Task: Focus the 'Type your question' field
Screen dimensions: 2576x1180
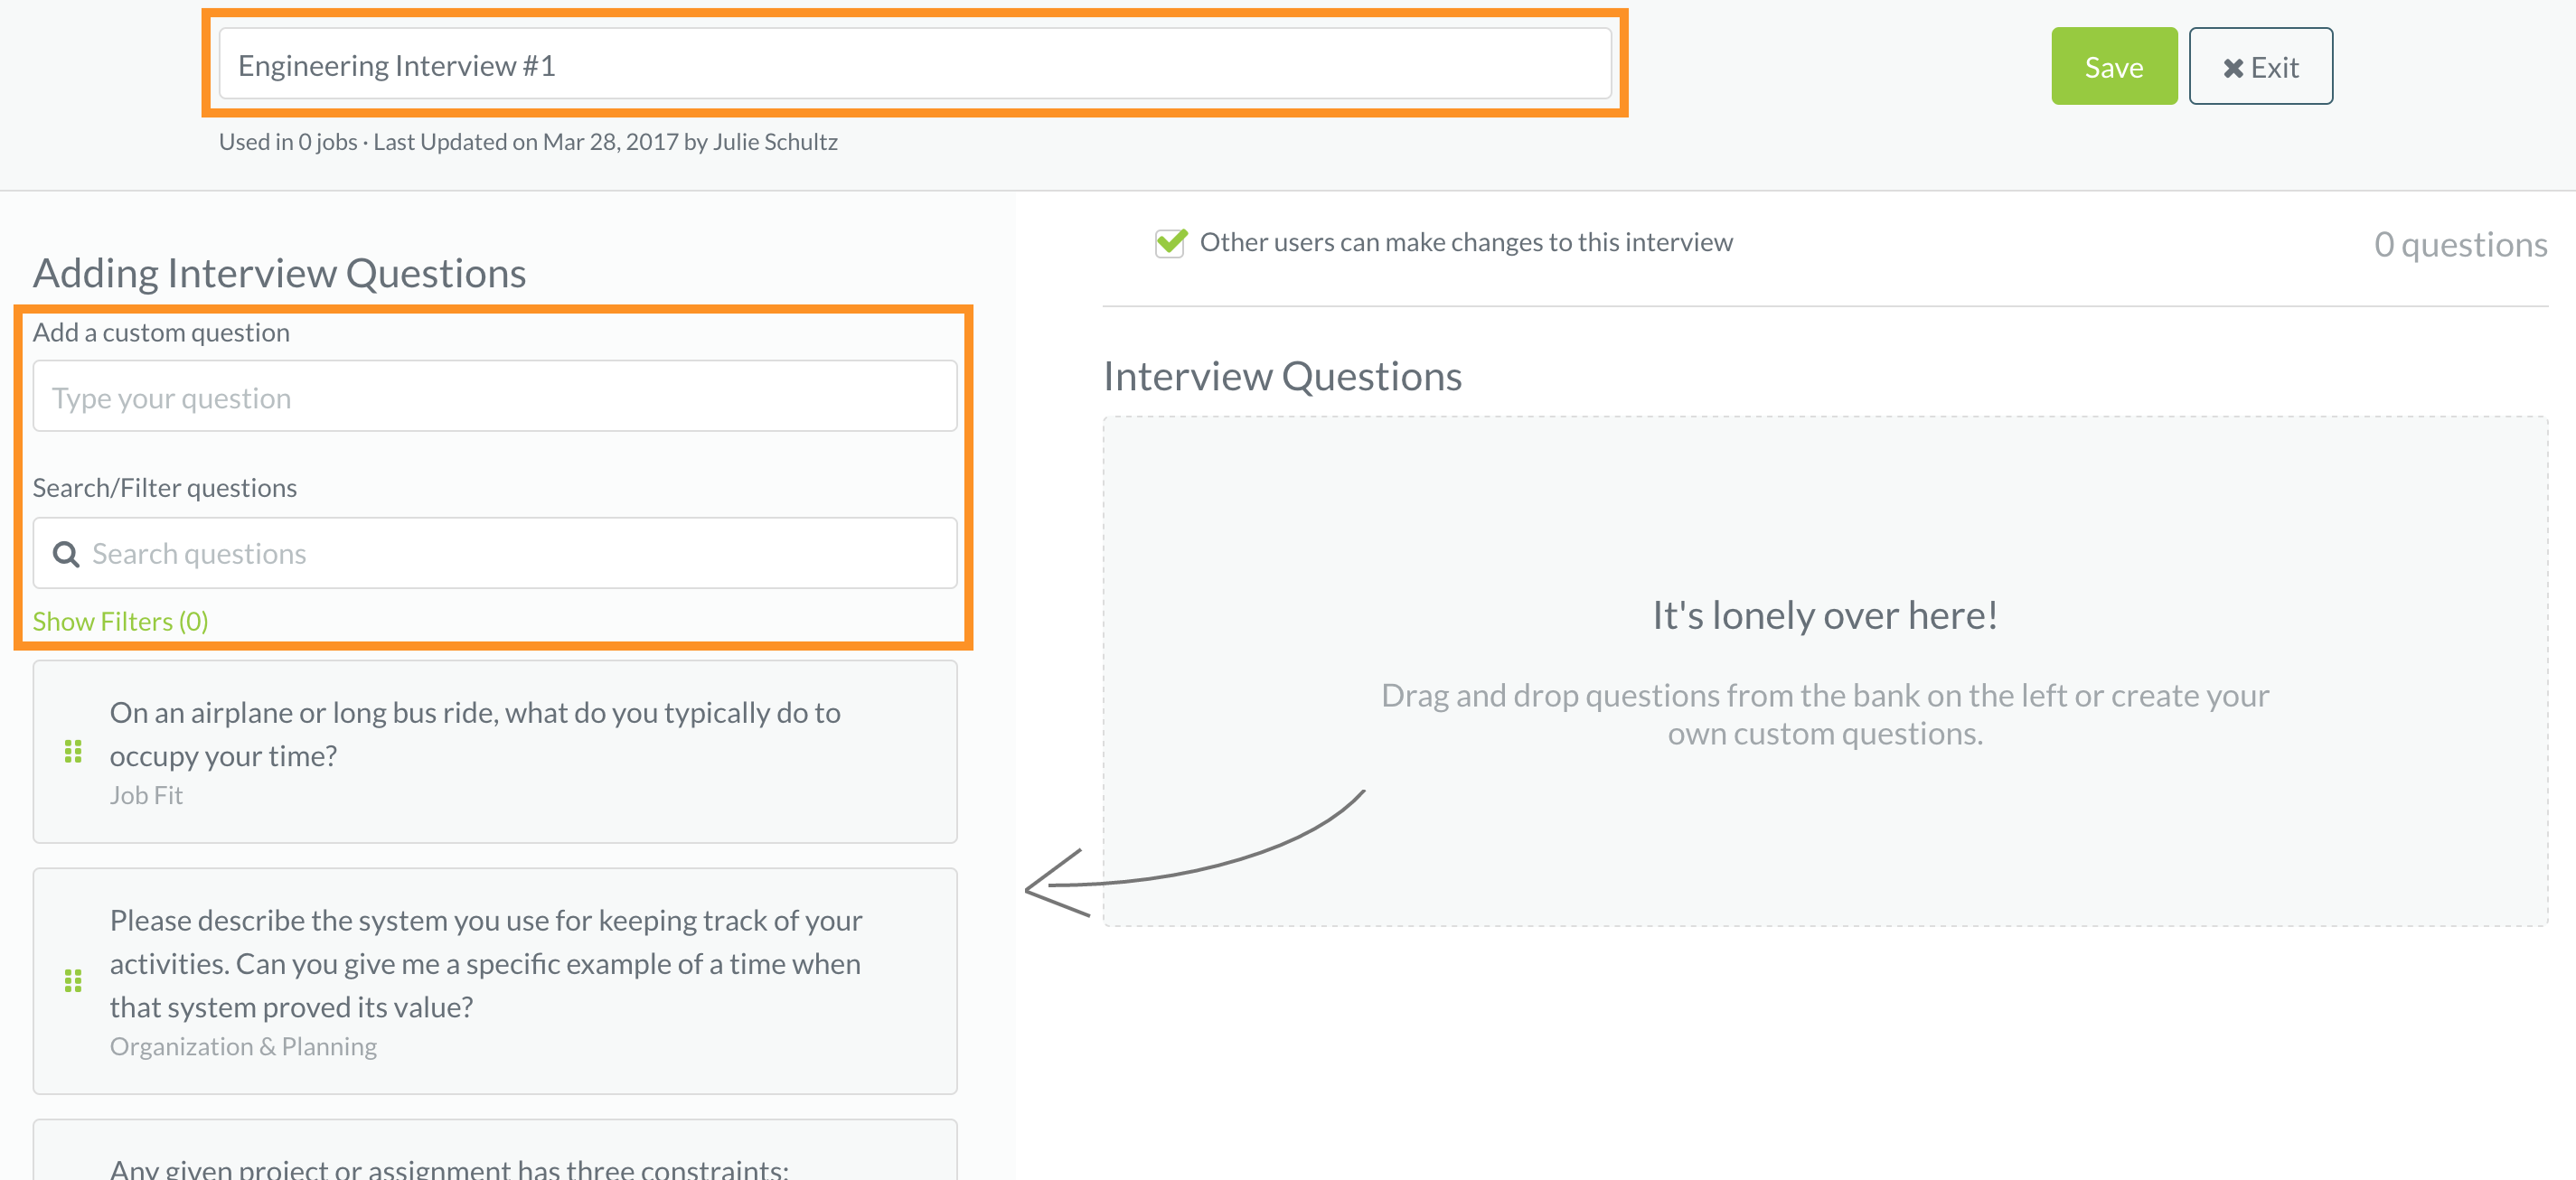Action: click(495, 397)
